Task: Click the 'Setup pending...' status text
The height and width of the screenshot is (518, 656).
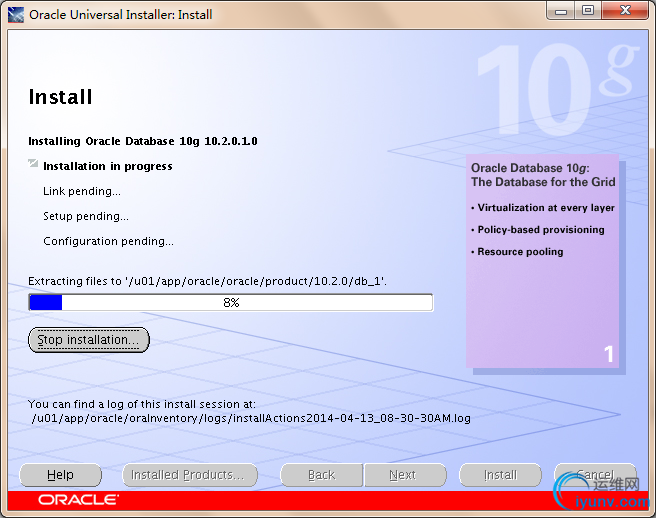Action: point(86,216)
